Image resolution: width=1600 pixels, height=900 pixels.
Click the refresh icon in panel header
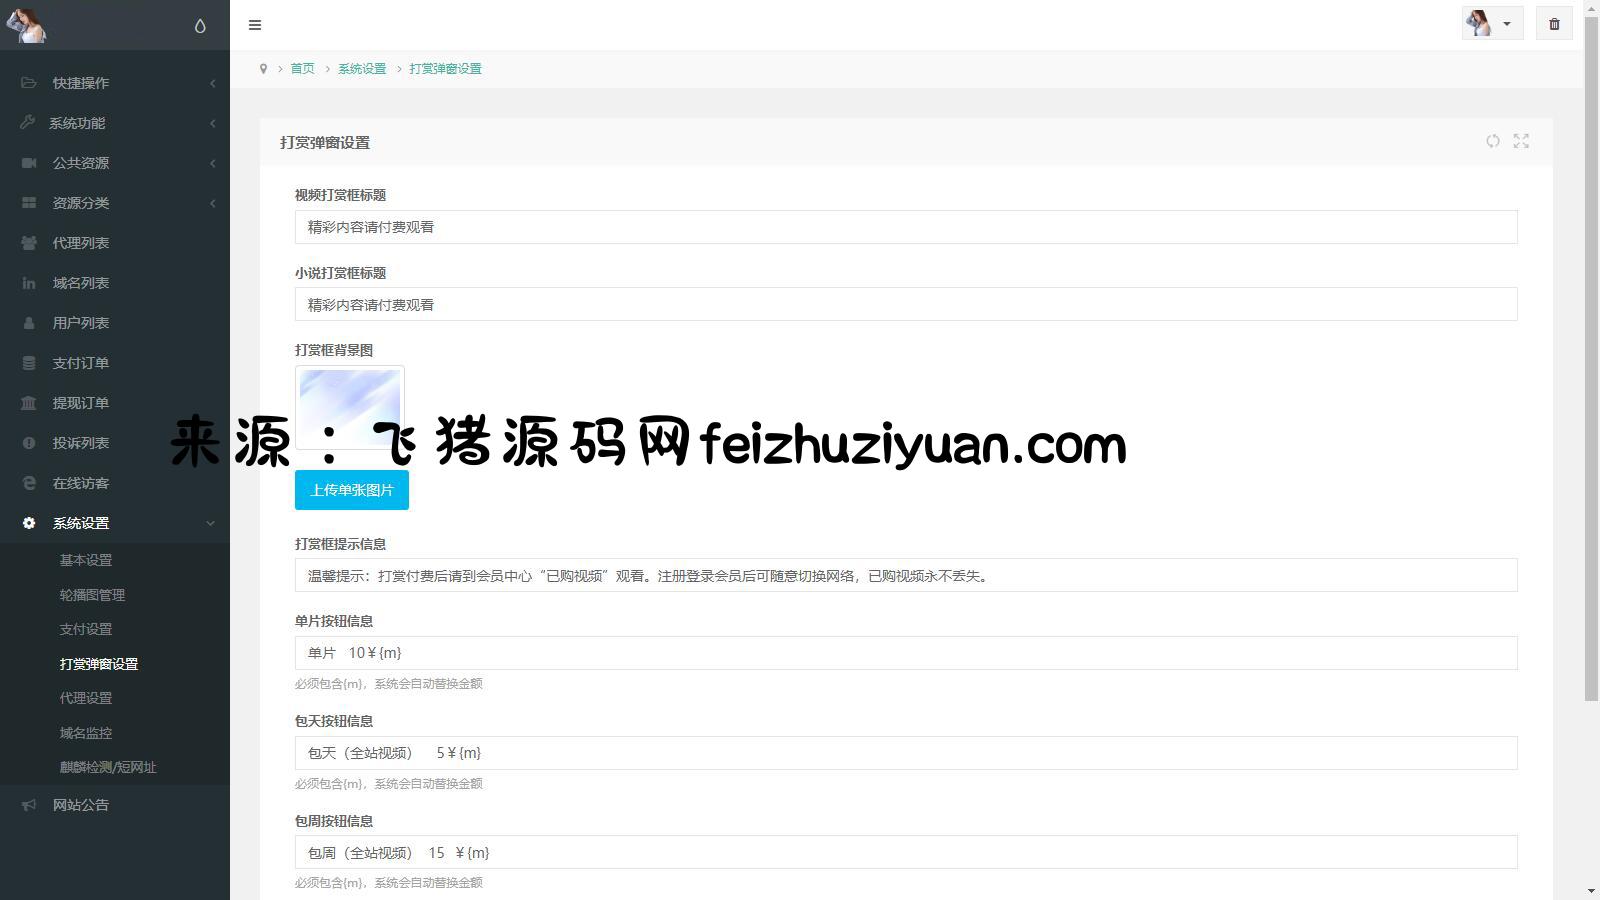[x=1492, y=141]
